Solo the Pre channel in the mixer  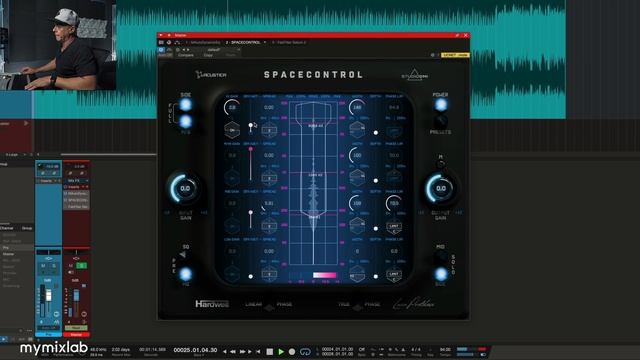point(53,266)
